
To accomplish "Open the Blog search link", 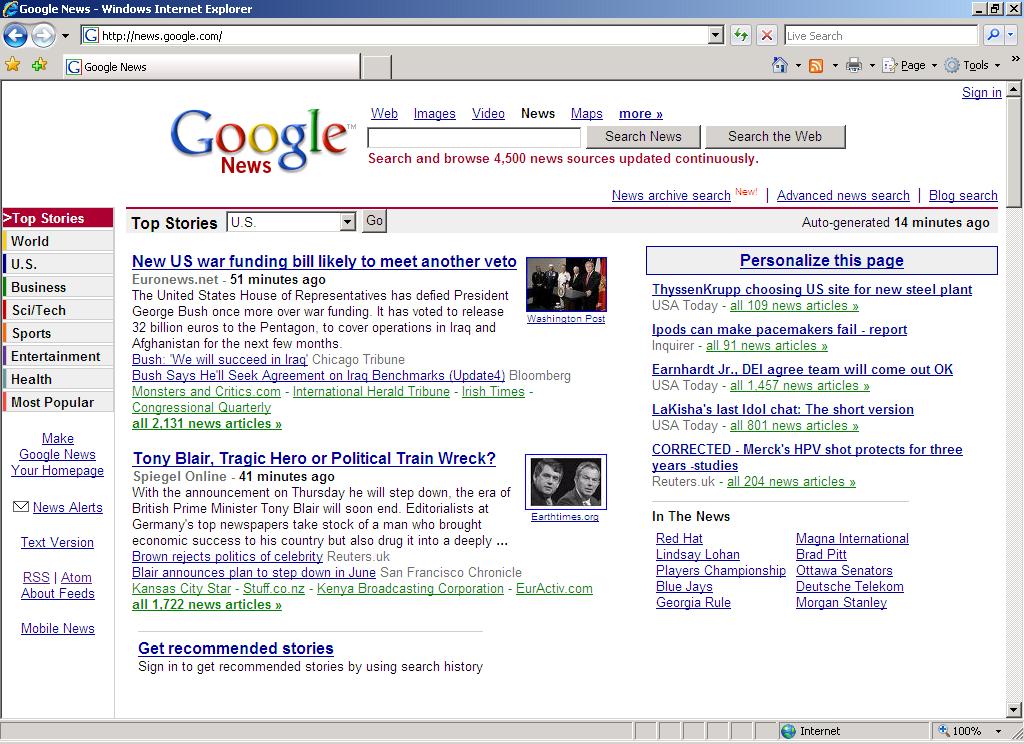I will pyautogui.click(x=963, y=195).
